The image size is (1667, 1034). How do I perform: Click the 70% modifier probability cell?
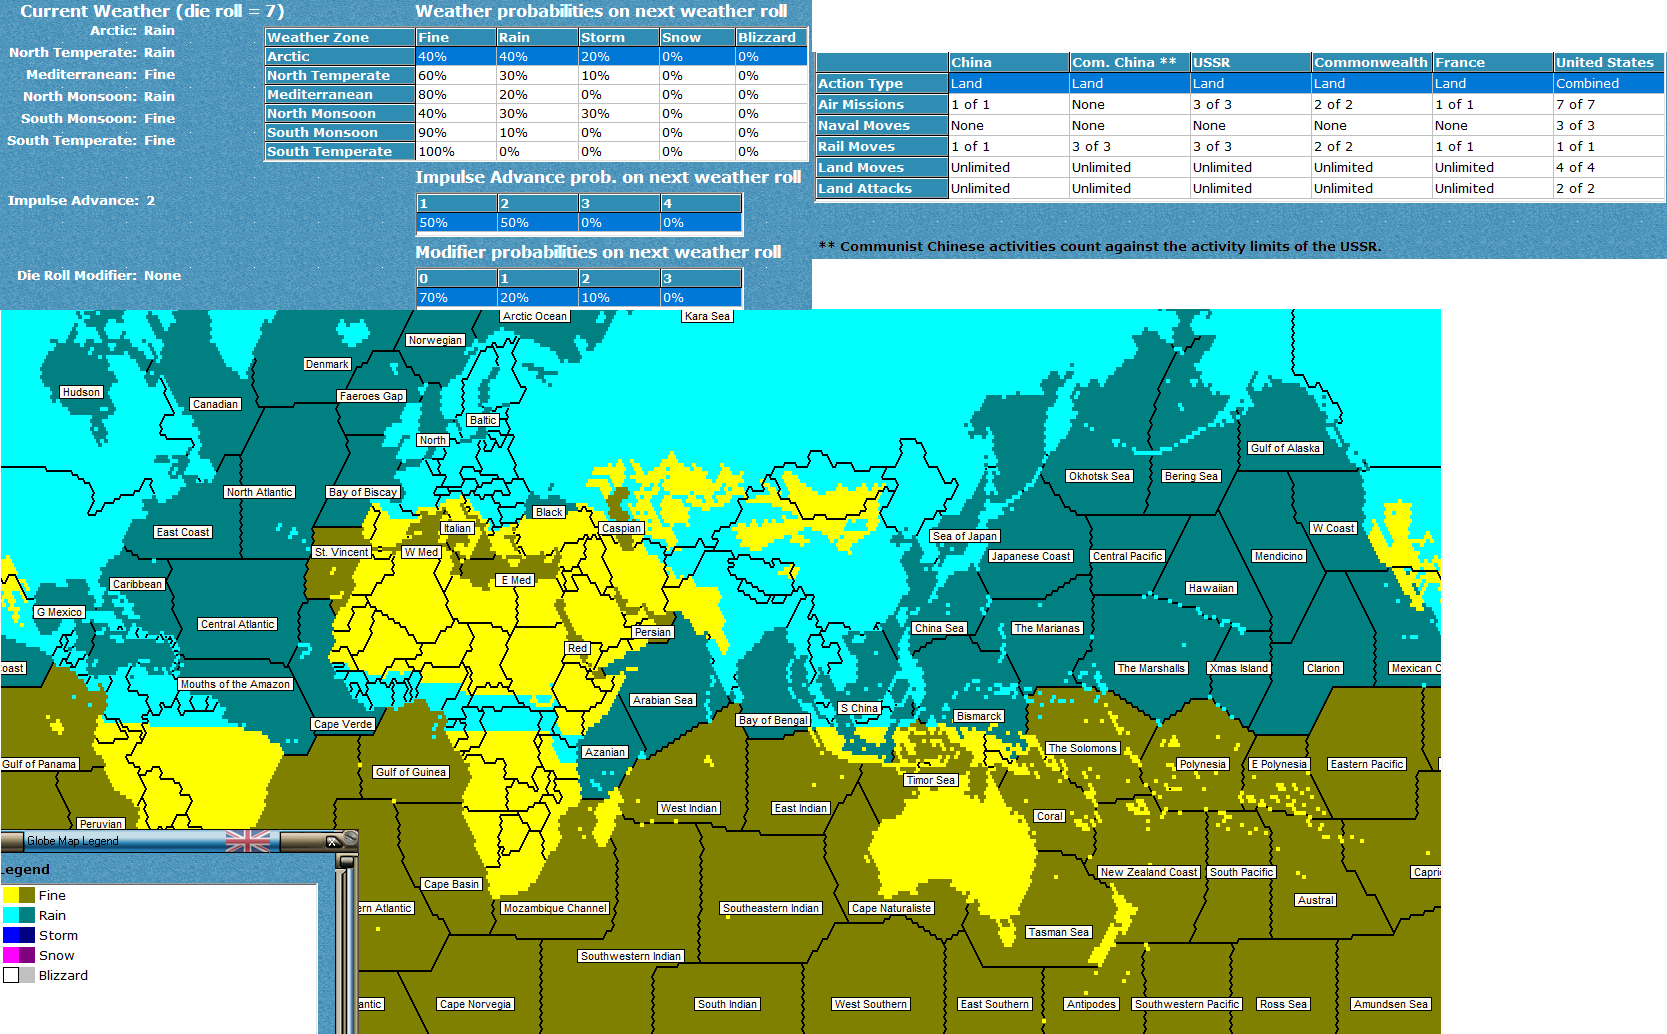coord(457,298)
